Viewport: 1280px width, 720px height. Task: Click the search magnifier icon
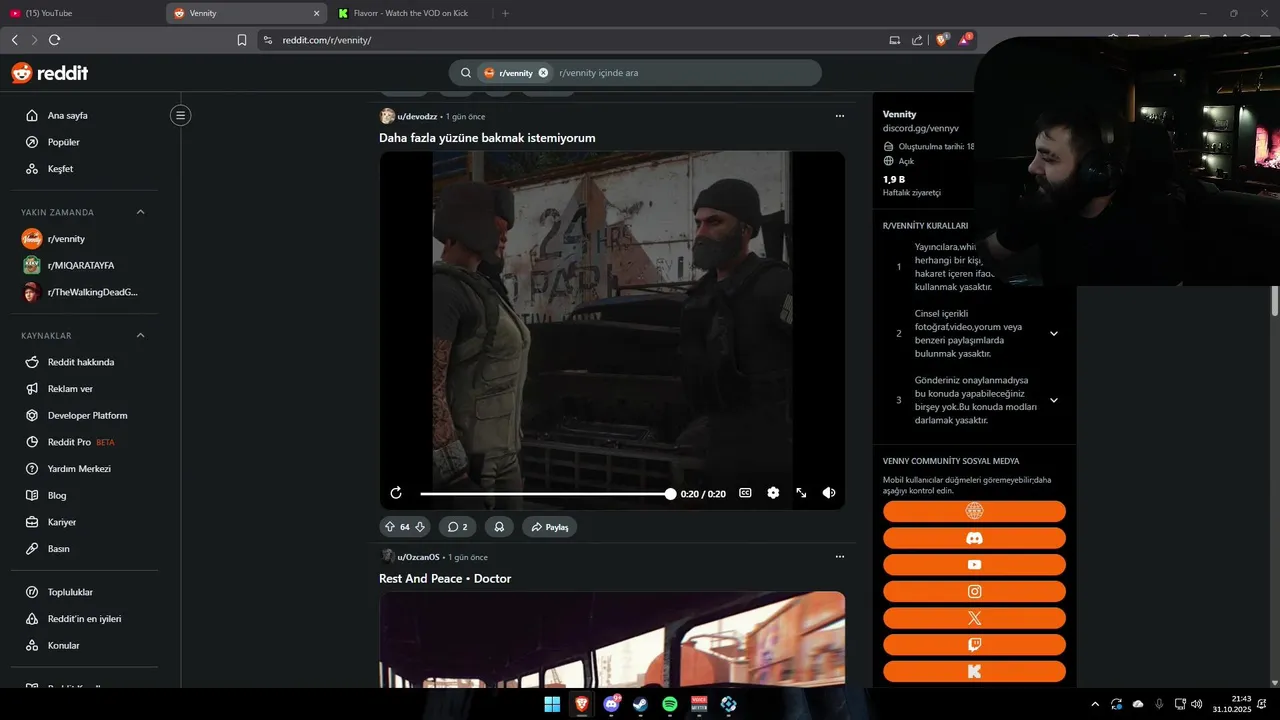tap(466, 73)
